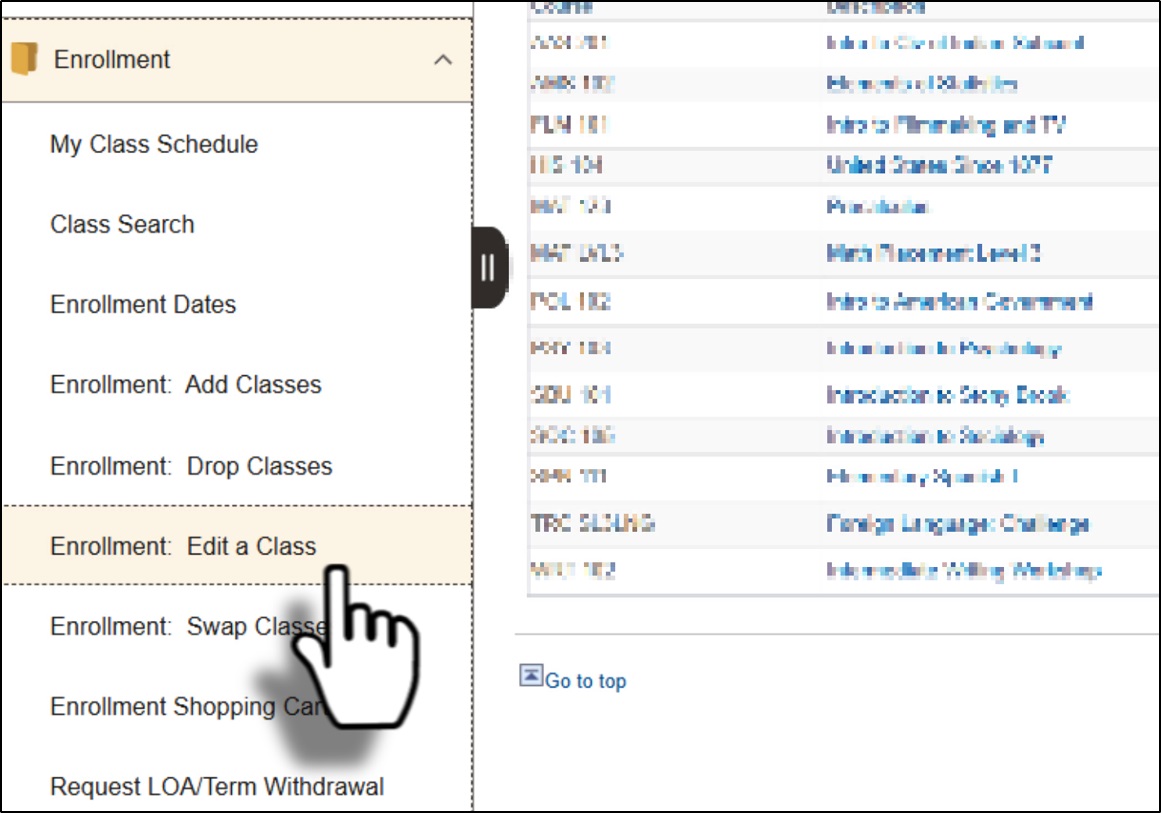Click the Foreign Language Challenge link
The width and height of the screenshot is (1161, 813).
click(x=957, y=523)
